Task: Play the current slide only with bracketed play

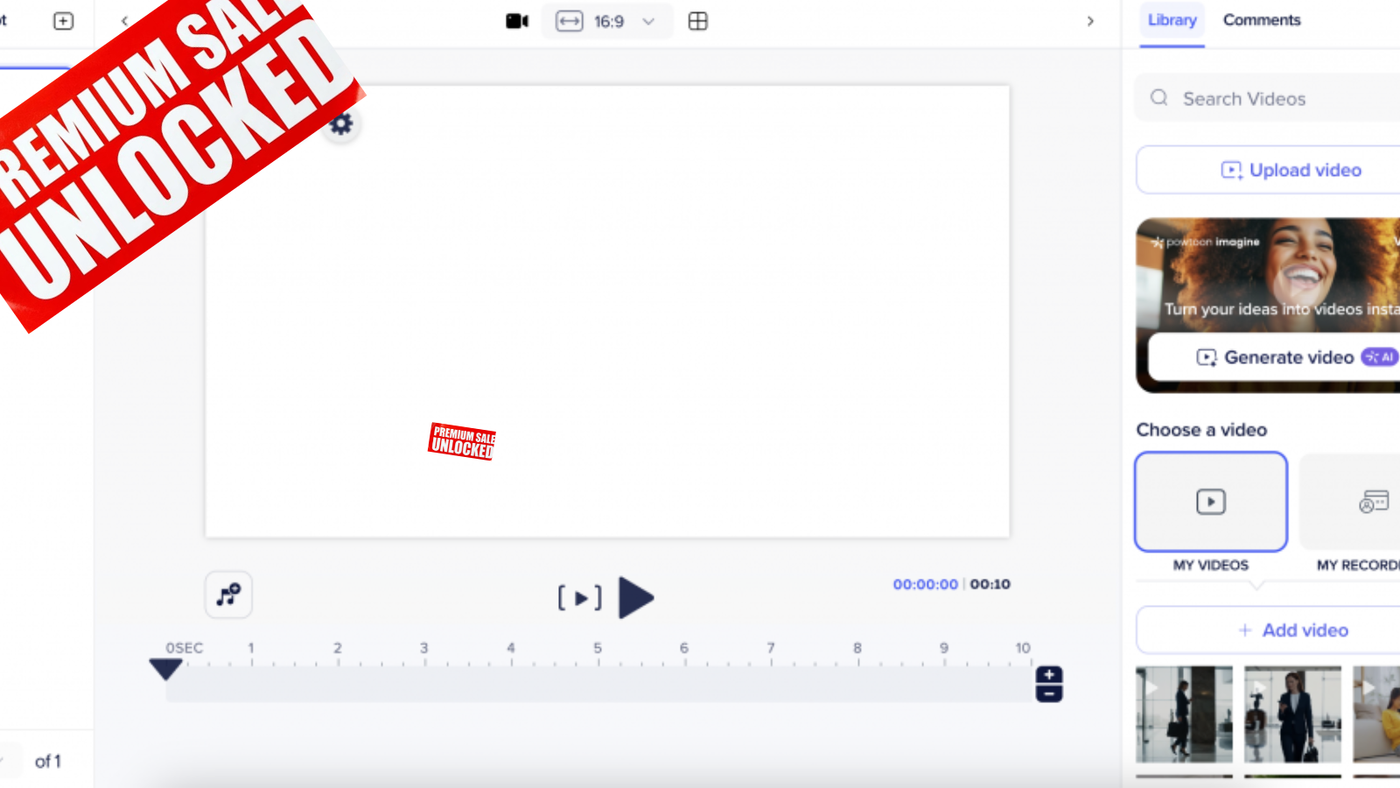Action: [x=580, y=599]
